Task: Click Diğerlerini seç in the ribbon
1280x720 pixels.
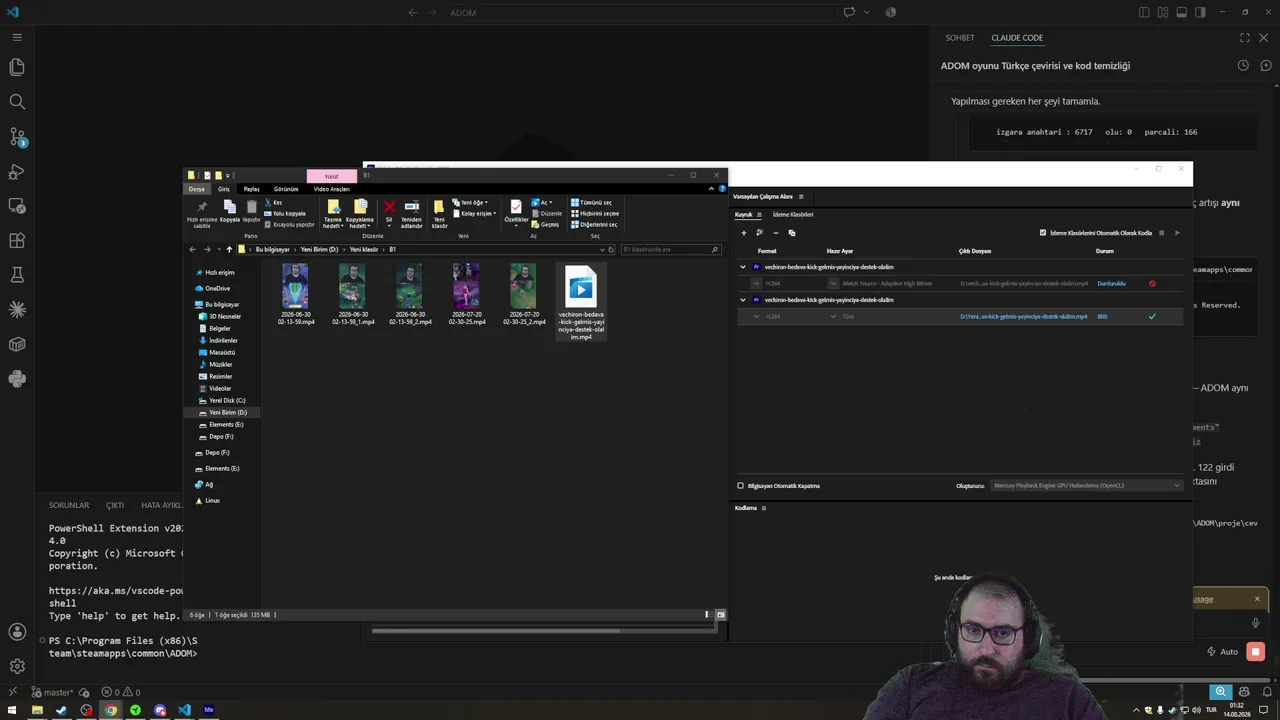Action: pyautogui.click(x=595, y=224)
